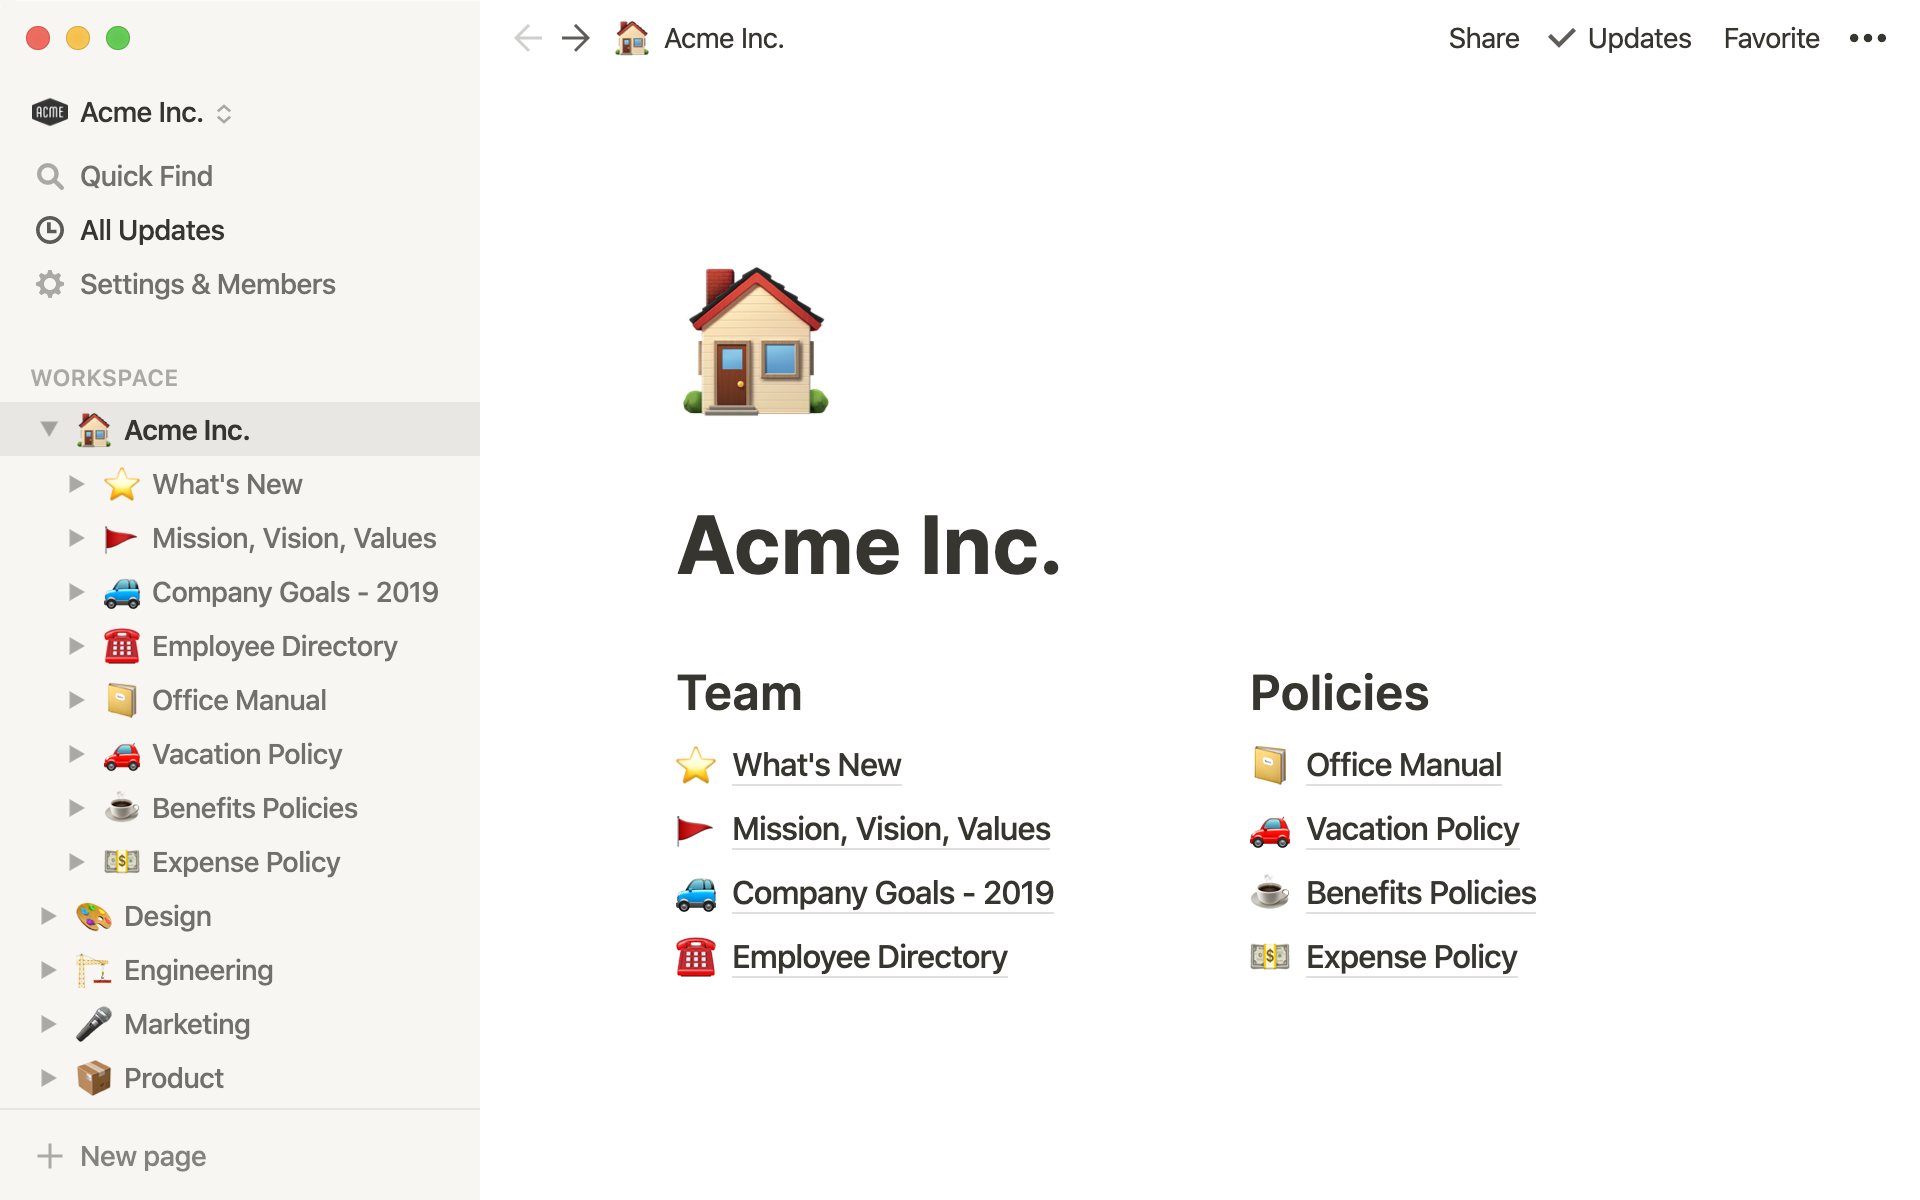Click the Quick Find search icon
The height and width of the screenshot is (1200, 1920).
(48, 176)
